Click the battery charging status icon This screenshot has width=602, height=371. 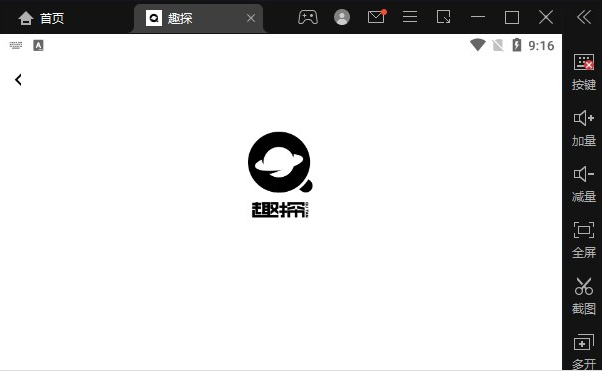tap(517, 45)
